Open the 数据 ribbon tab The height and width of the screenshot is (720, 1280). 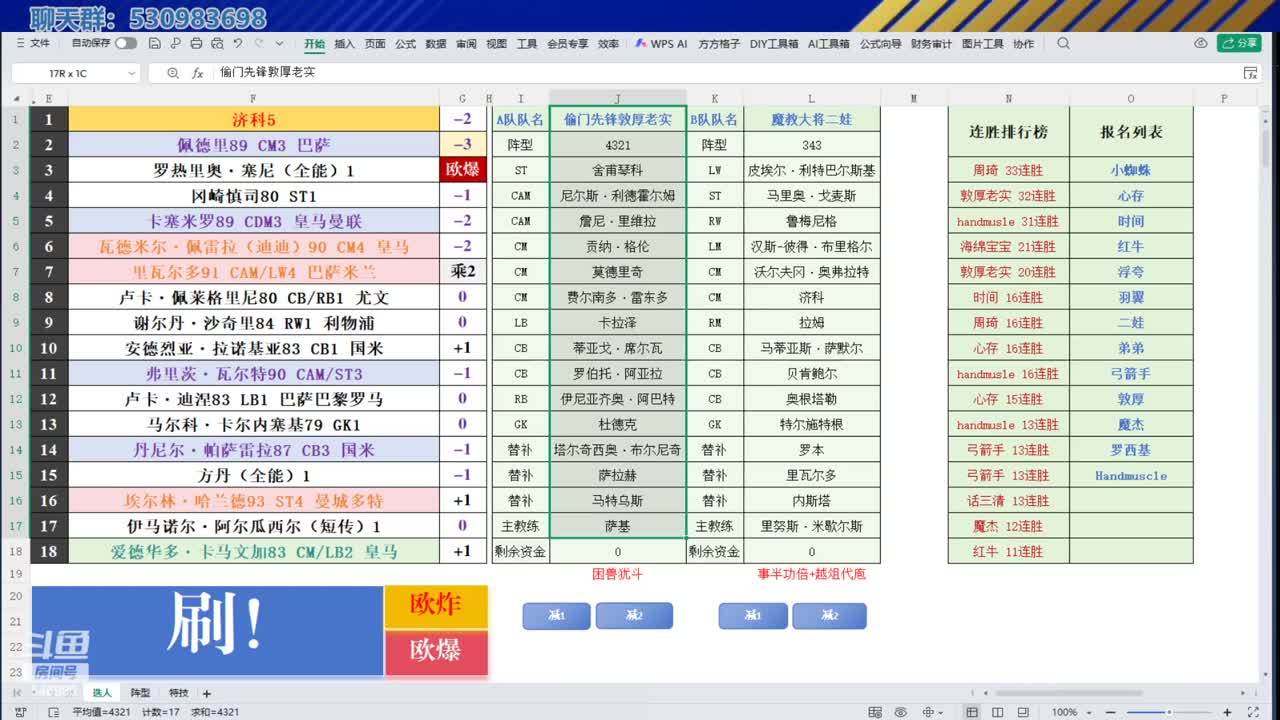[436, 44]
